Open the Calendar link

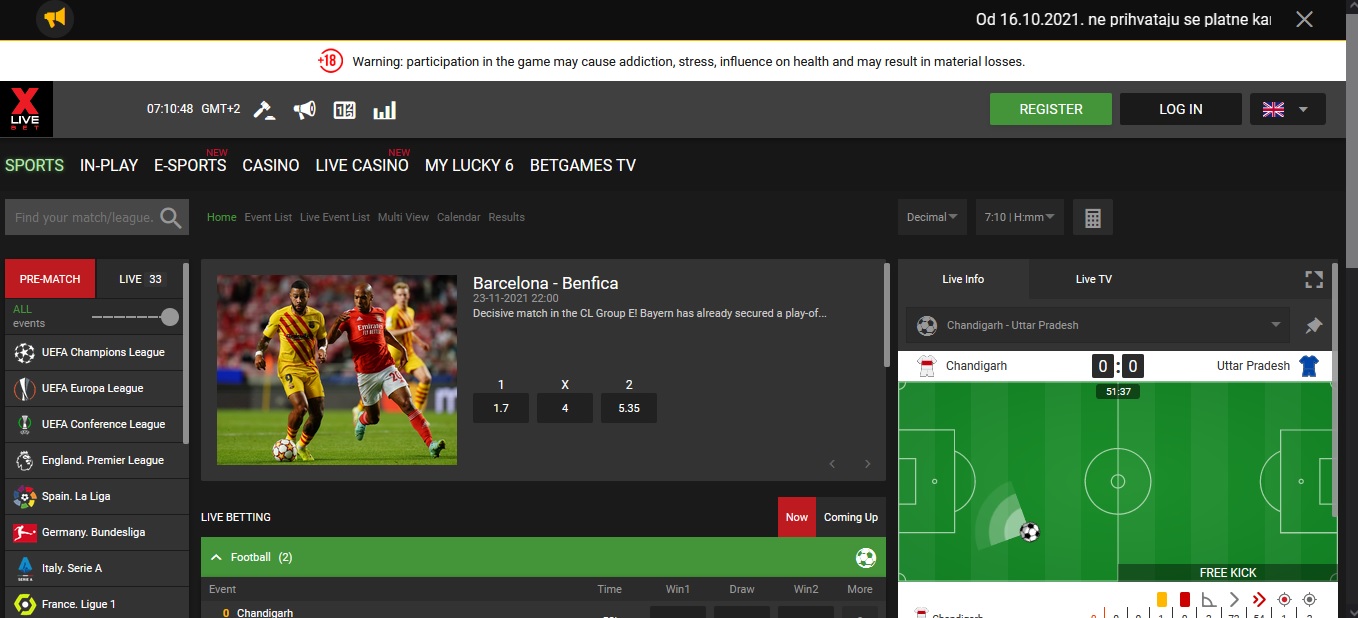click(x=459, y=217)
